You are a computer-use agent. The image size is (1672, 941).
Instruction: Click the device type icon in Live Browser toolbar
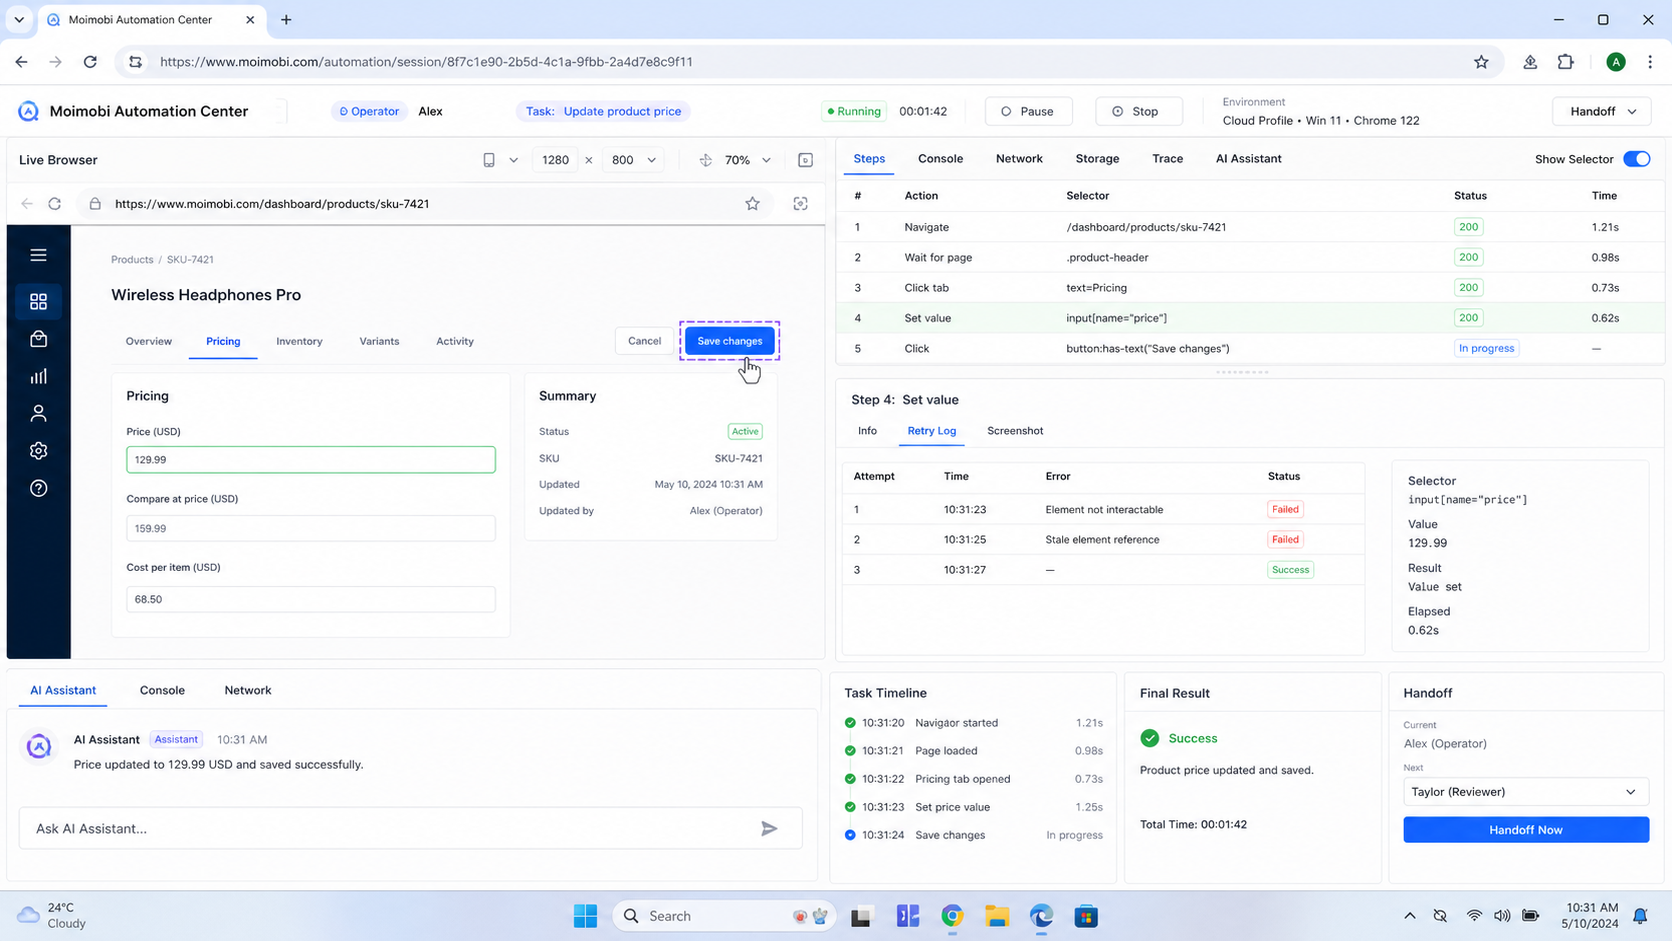489,160
